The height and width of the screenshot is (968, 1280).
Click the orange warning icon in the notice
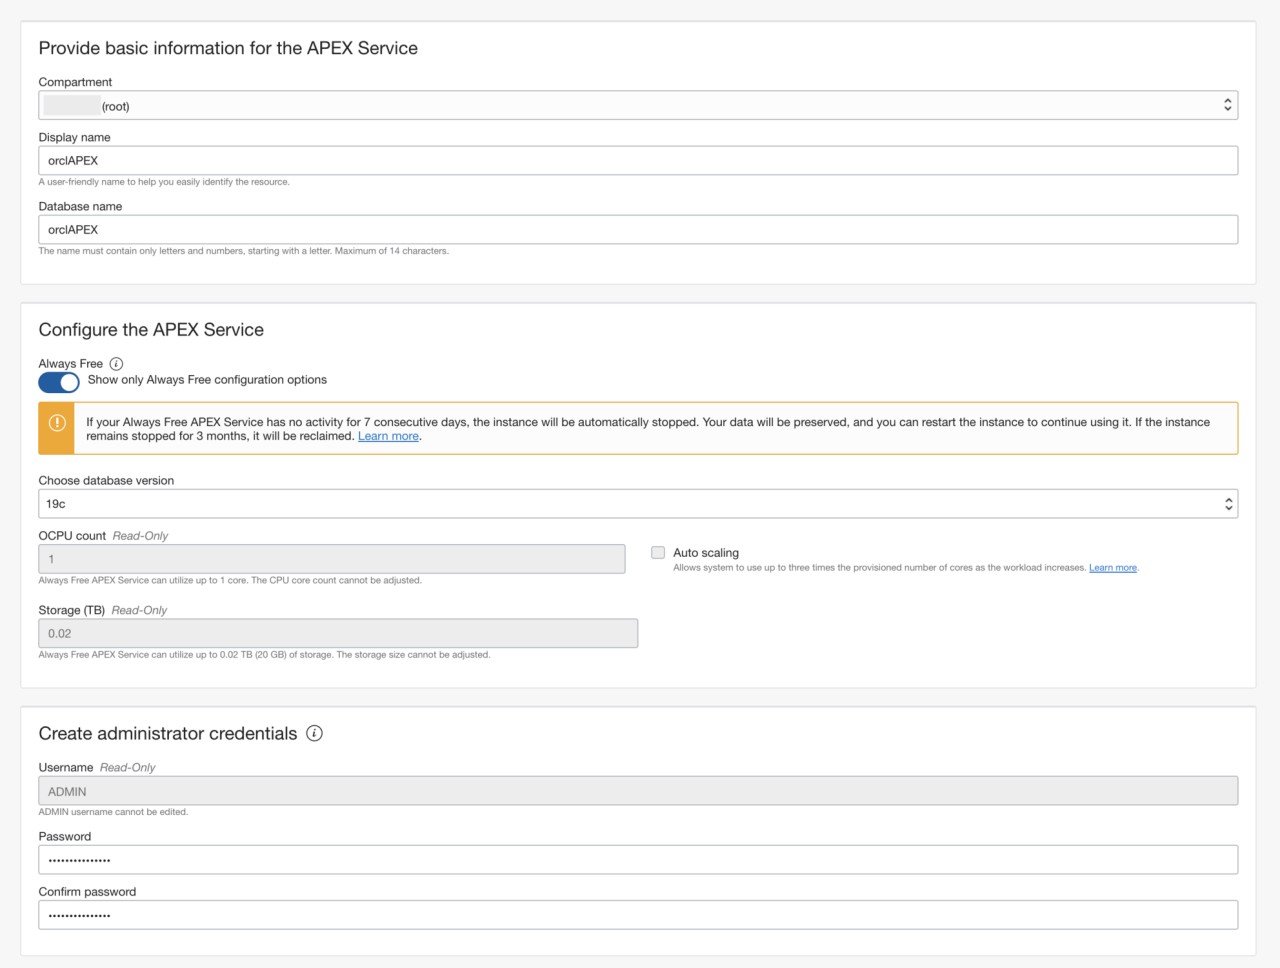pyautogui.click(x=57, y=423)
